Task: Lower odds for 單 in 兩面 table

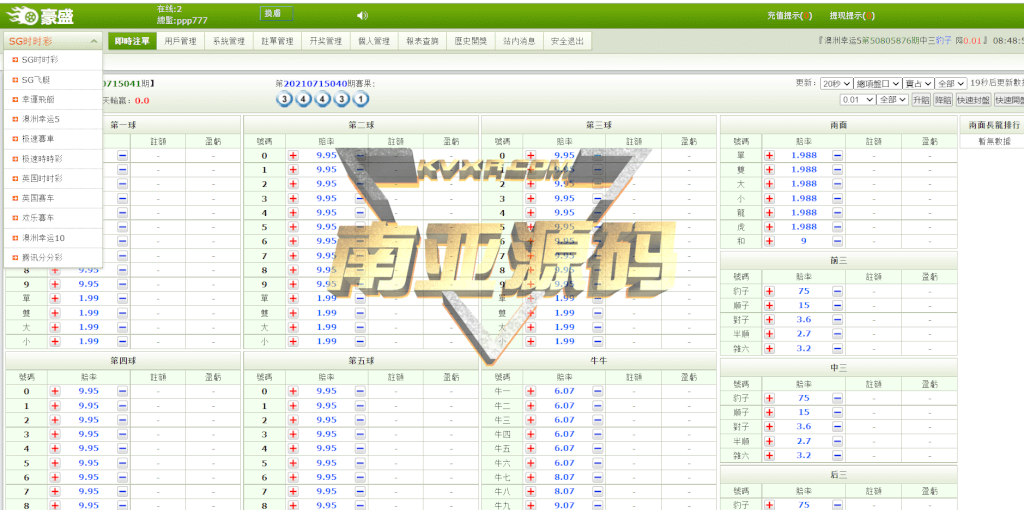Action: coord(837,155)
